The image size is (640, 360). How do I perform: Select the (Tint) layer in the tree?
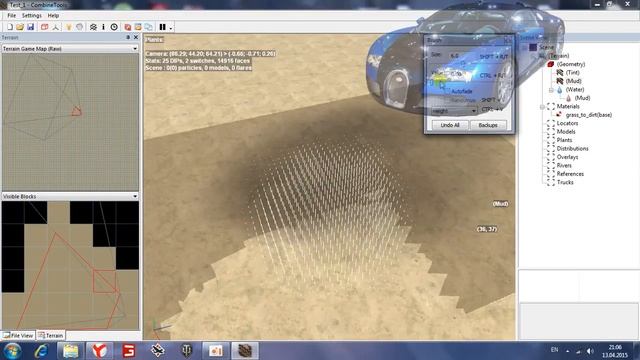(x=573, y=73)
